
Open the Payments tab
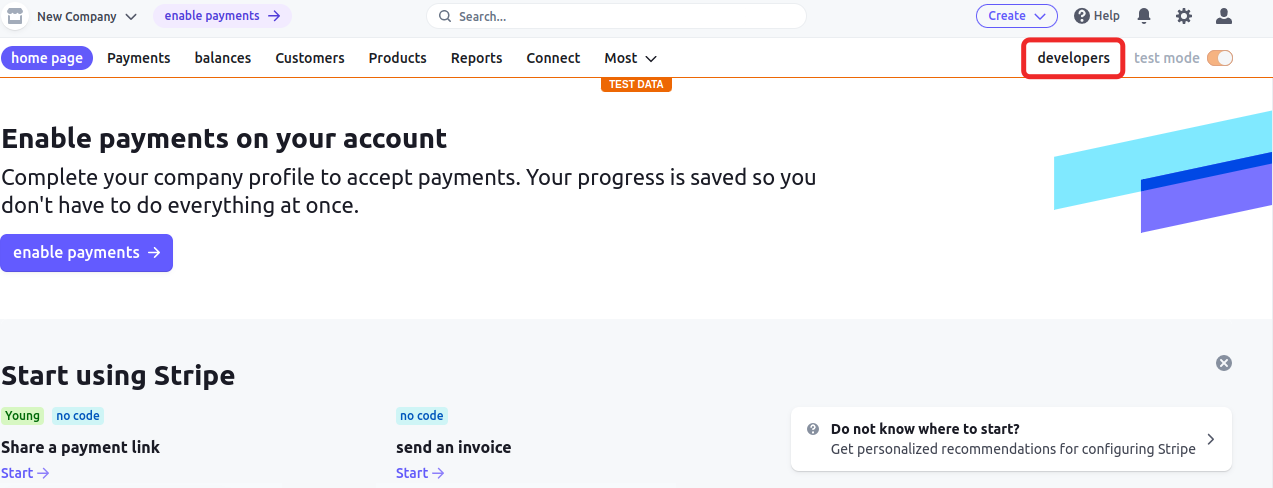139,58
